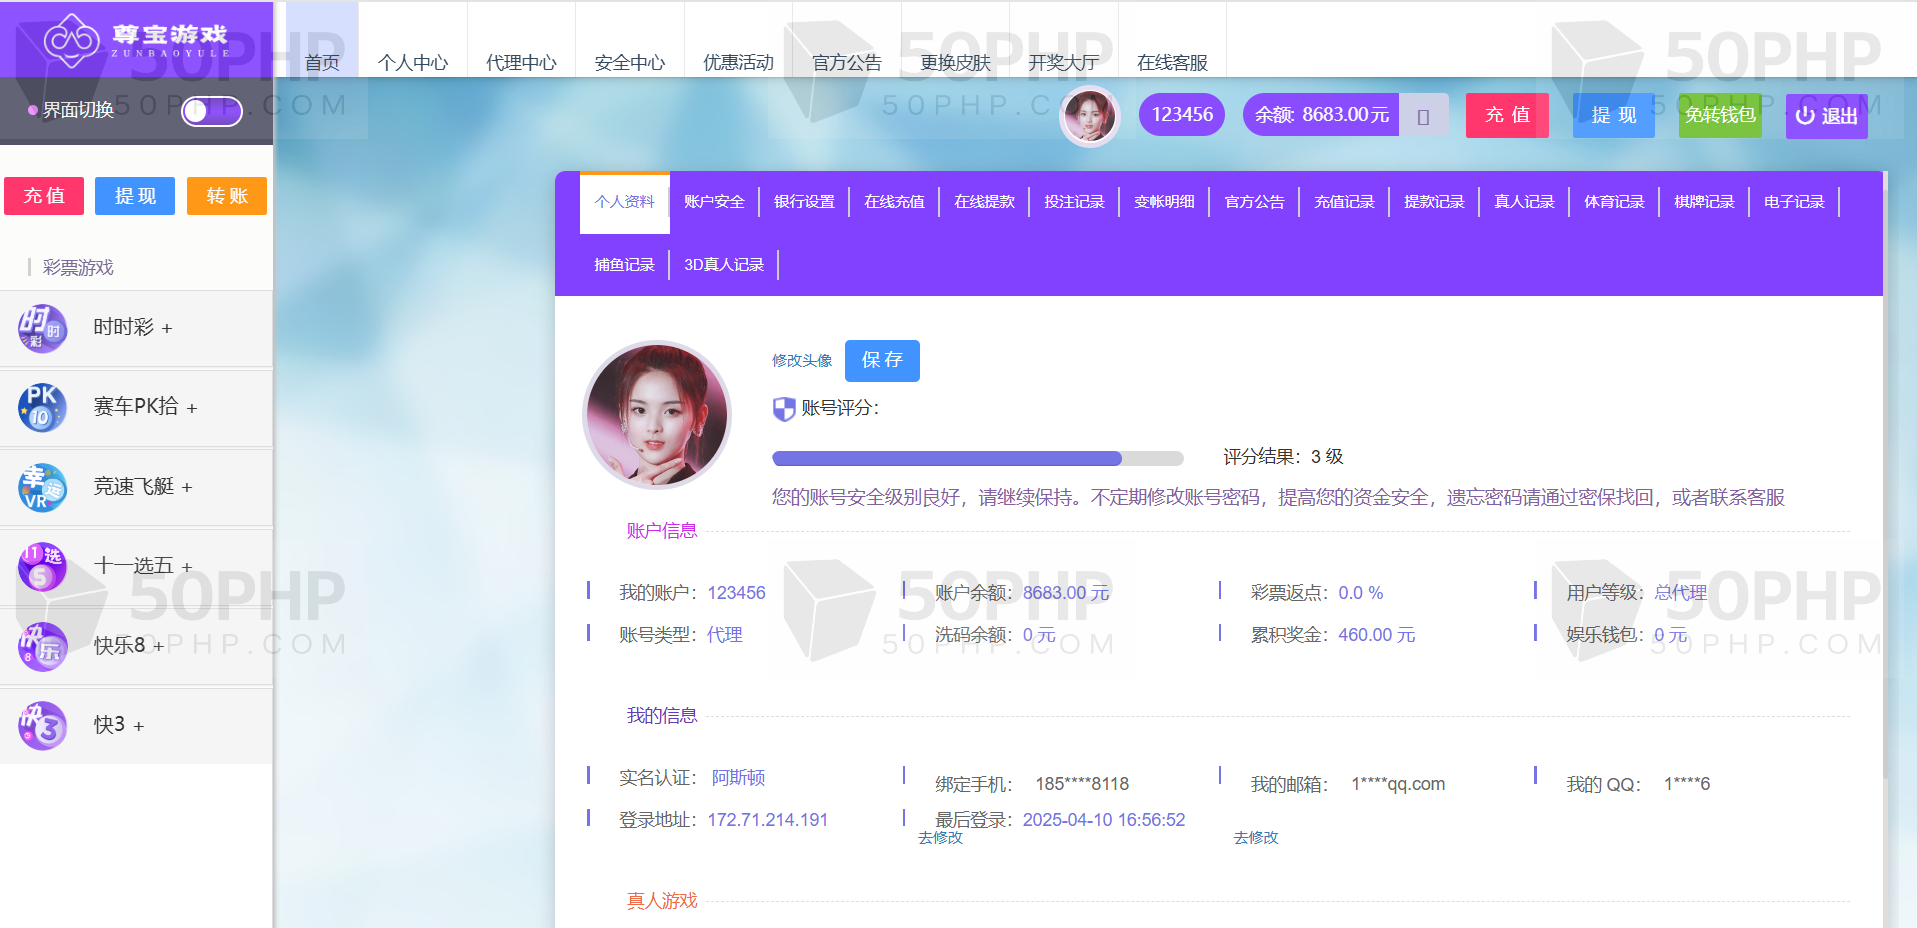Viewport: 1917px width, 928px height.
Task: Click the 十一选五 game icon
Action: pyautogui.click(x=42, y=567)
